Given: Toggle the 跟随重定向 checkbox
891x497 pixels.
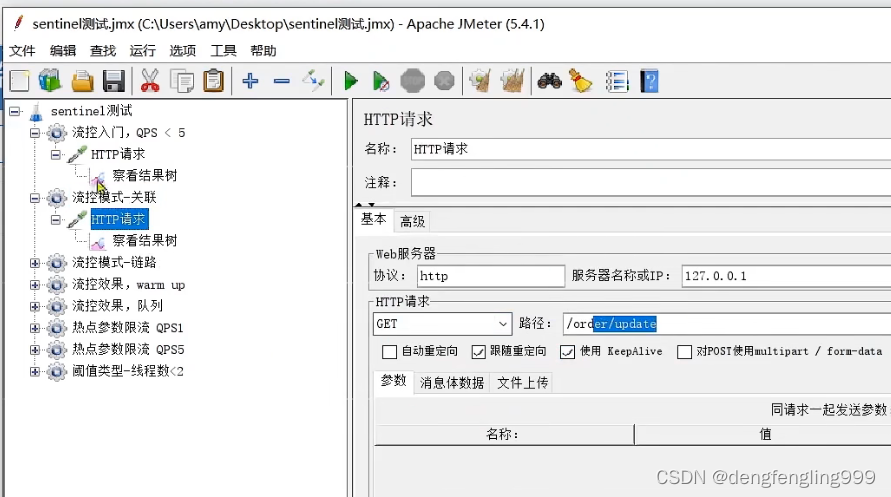Looking at the screenshot, I should (x=478, y=352).
